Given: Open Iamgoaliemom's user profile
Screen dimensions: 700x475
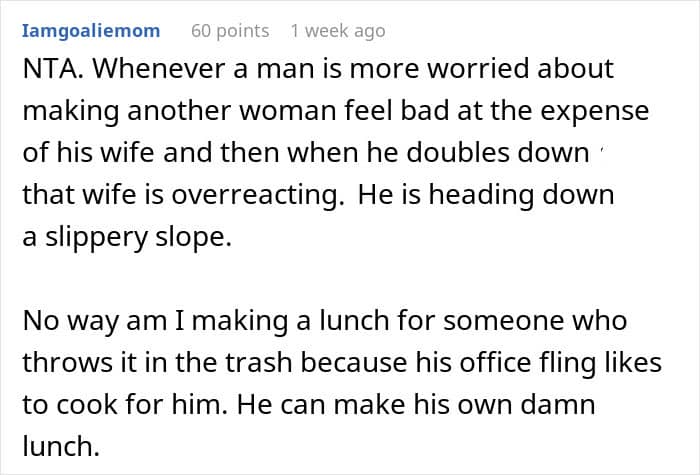Looking at the screenshot, I should [x=90, y=31].
